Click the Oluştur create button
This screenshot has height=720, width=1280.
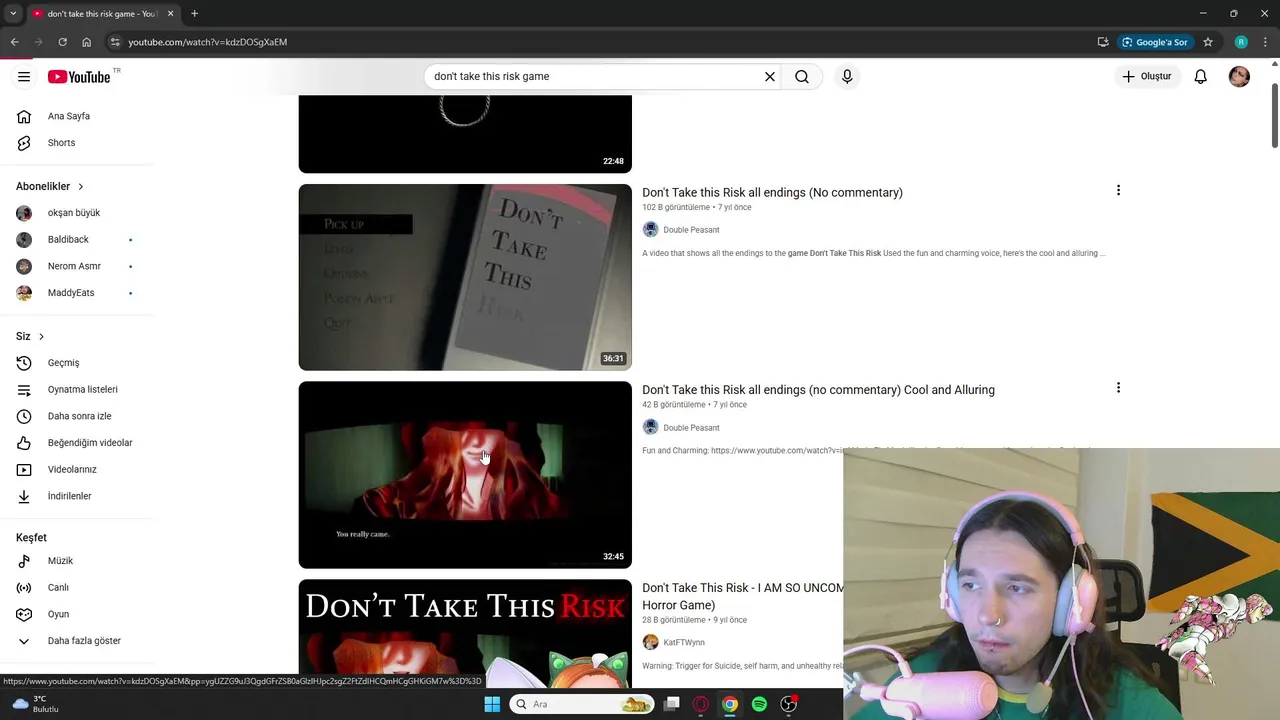coord(1147,76)
